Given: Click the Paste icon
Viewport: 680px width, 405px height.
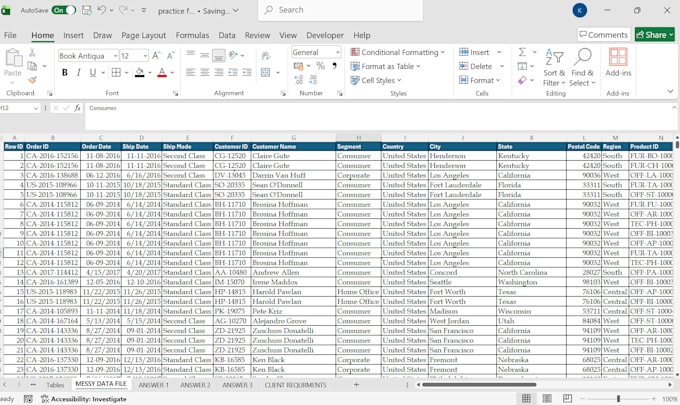Looking at the screenshot, I should click(x=13, y=58).
